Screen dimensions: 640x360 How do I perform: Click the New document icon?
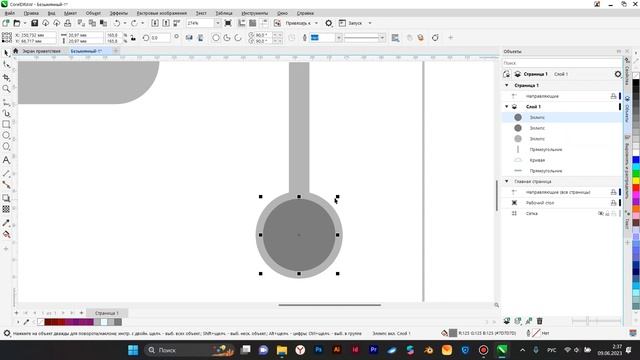(x=6, y=23)
